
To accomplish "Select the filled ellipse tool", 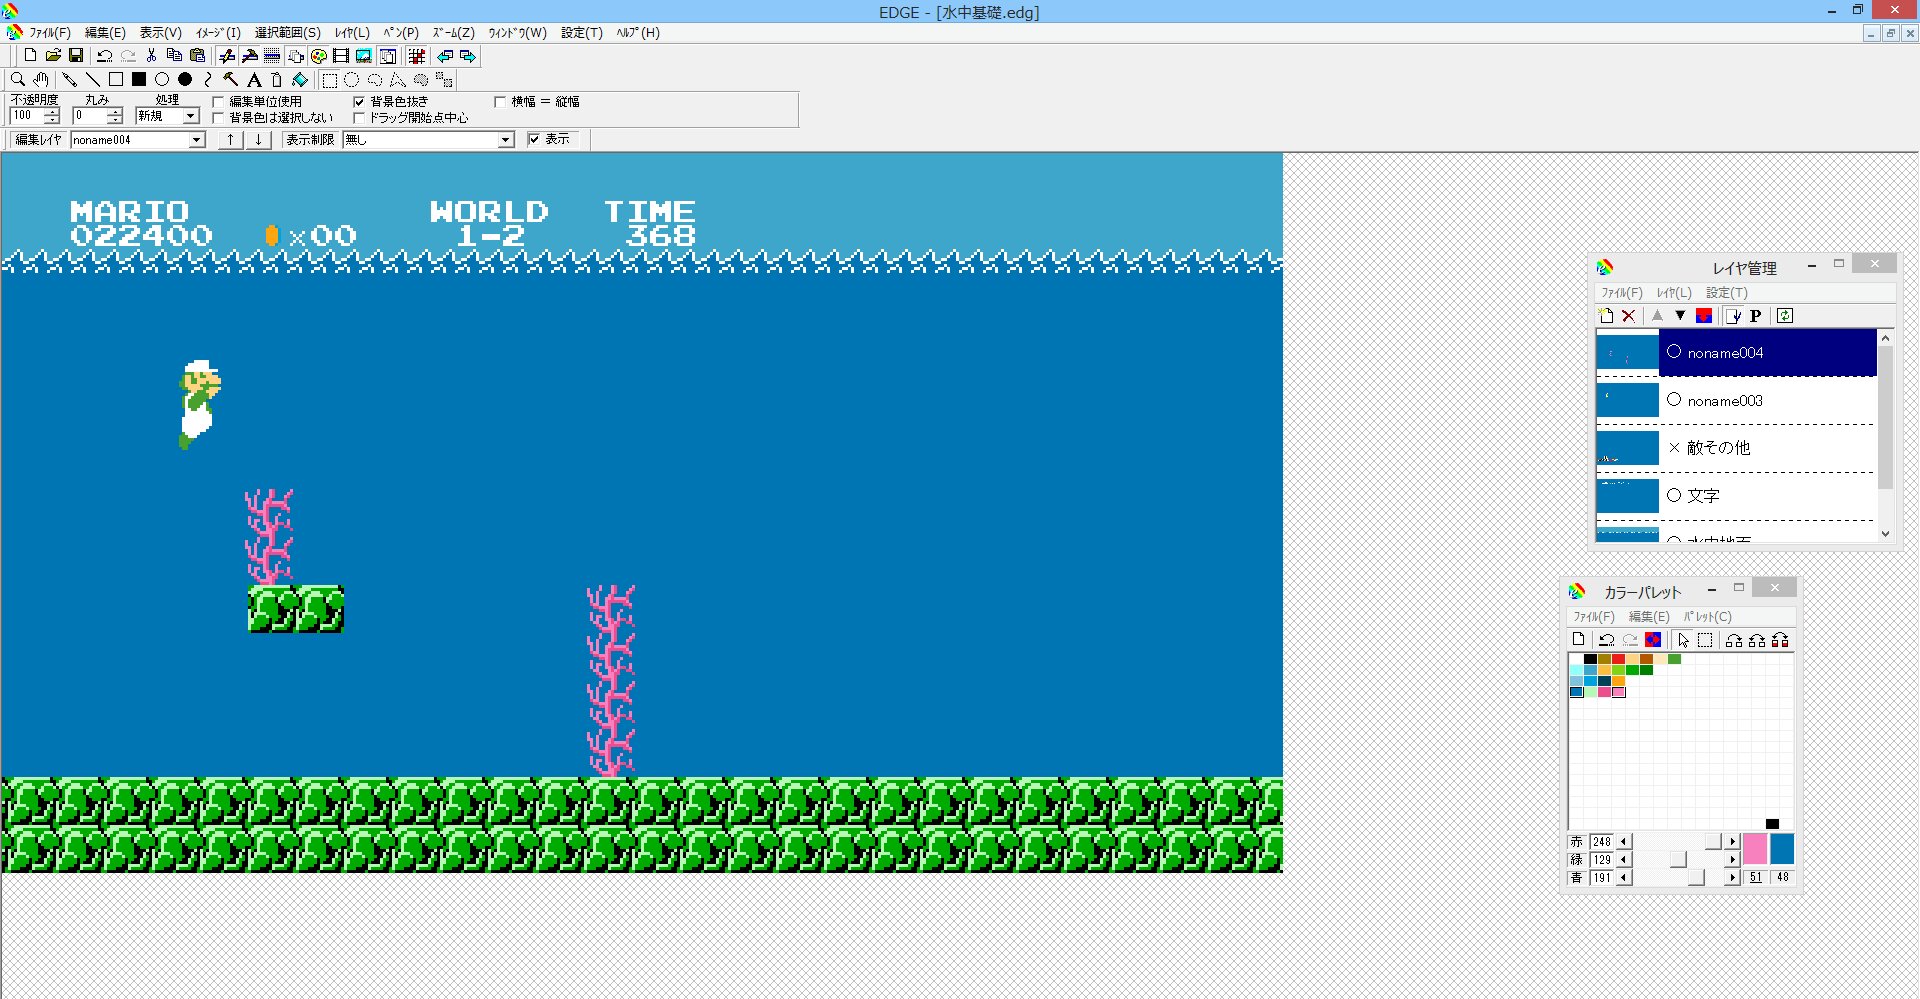I will click(x=185, y=80).
